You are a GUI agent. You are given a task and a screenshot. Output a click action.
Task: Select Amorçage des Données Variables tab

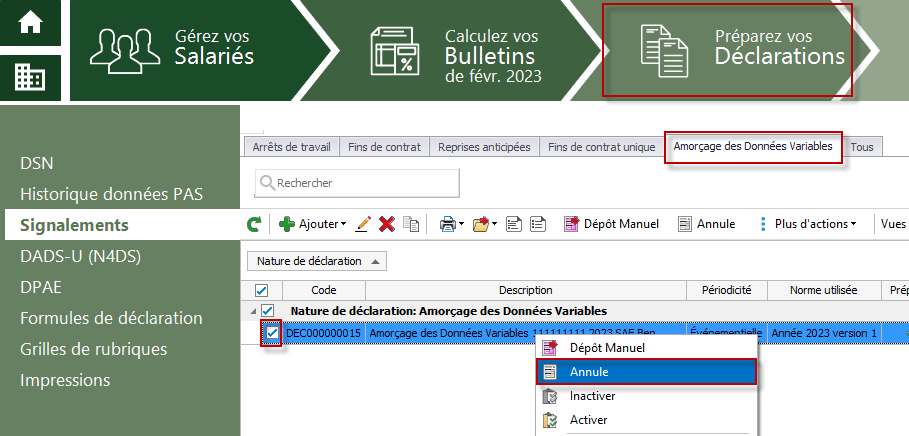coord(753,146)
